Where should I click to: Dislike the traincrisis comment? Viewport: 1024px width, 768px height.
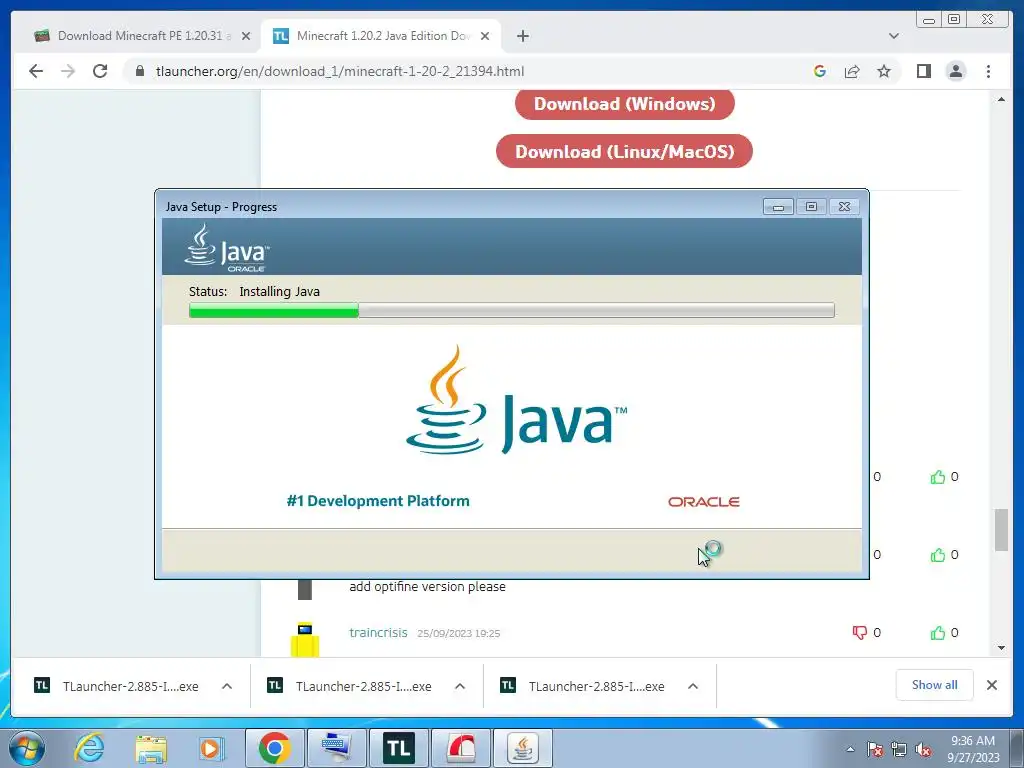859,632
